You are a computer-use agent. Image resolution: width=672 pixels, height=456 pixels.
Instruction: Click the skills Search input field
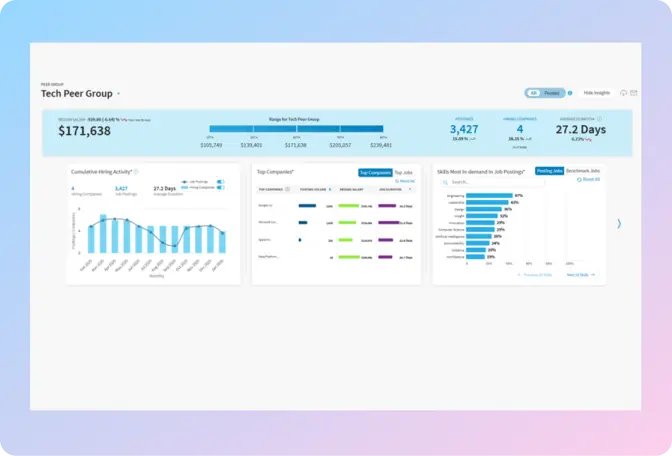tap(492, 182)
